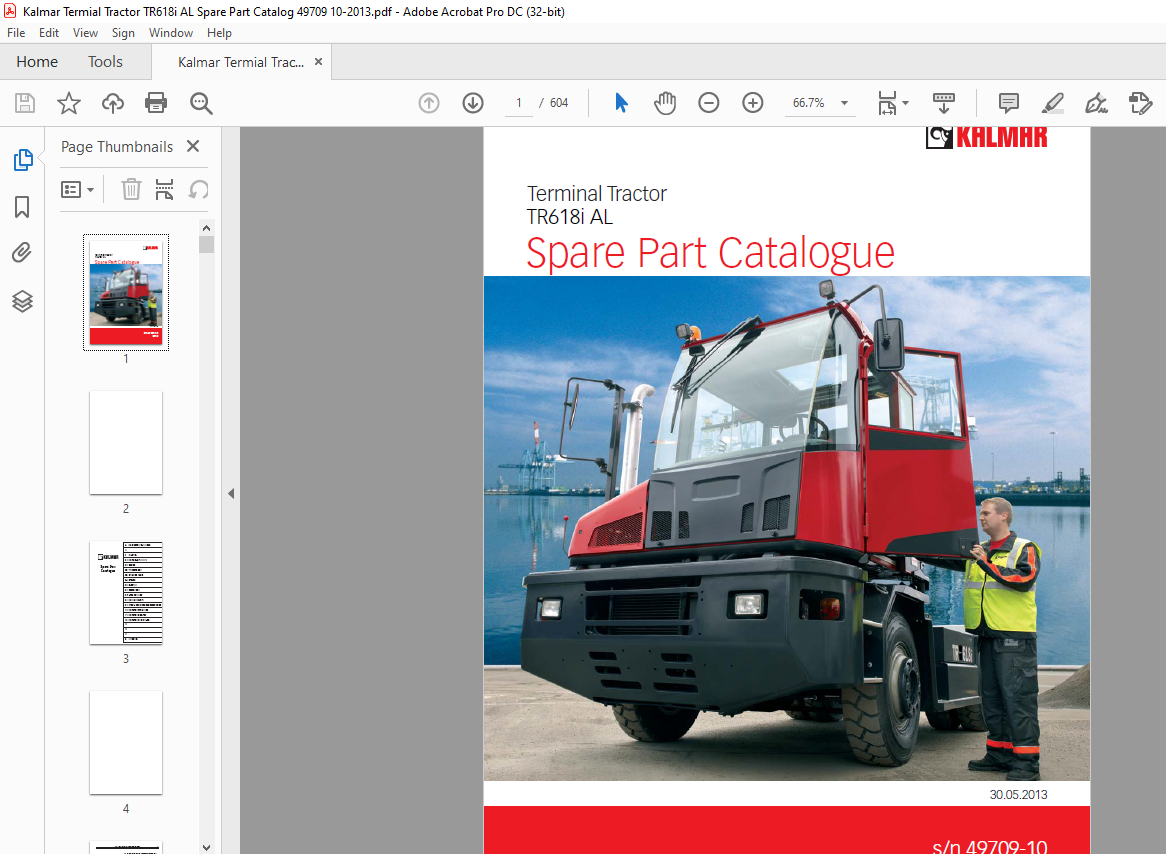Upload the file to cloud storage
This screenshot has width=1166, height=854.
coord(112,103)
